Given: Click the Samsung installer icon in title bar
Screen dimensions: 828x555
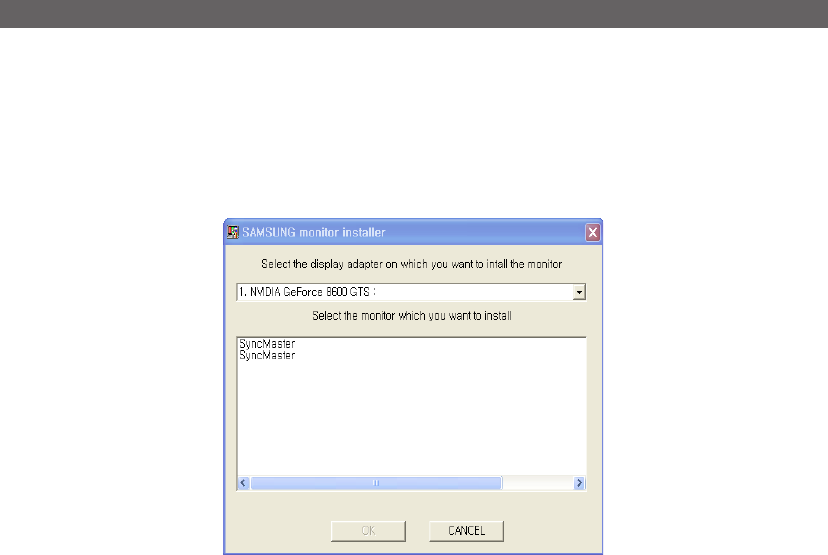Looking at the screenshot, I should tap(232, 232).
